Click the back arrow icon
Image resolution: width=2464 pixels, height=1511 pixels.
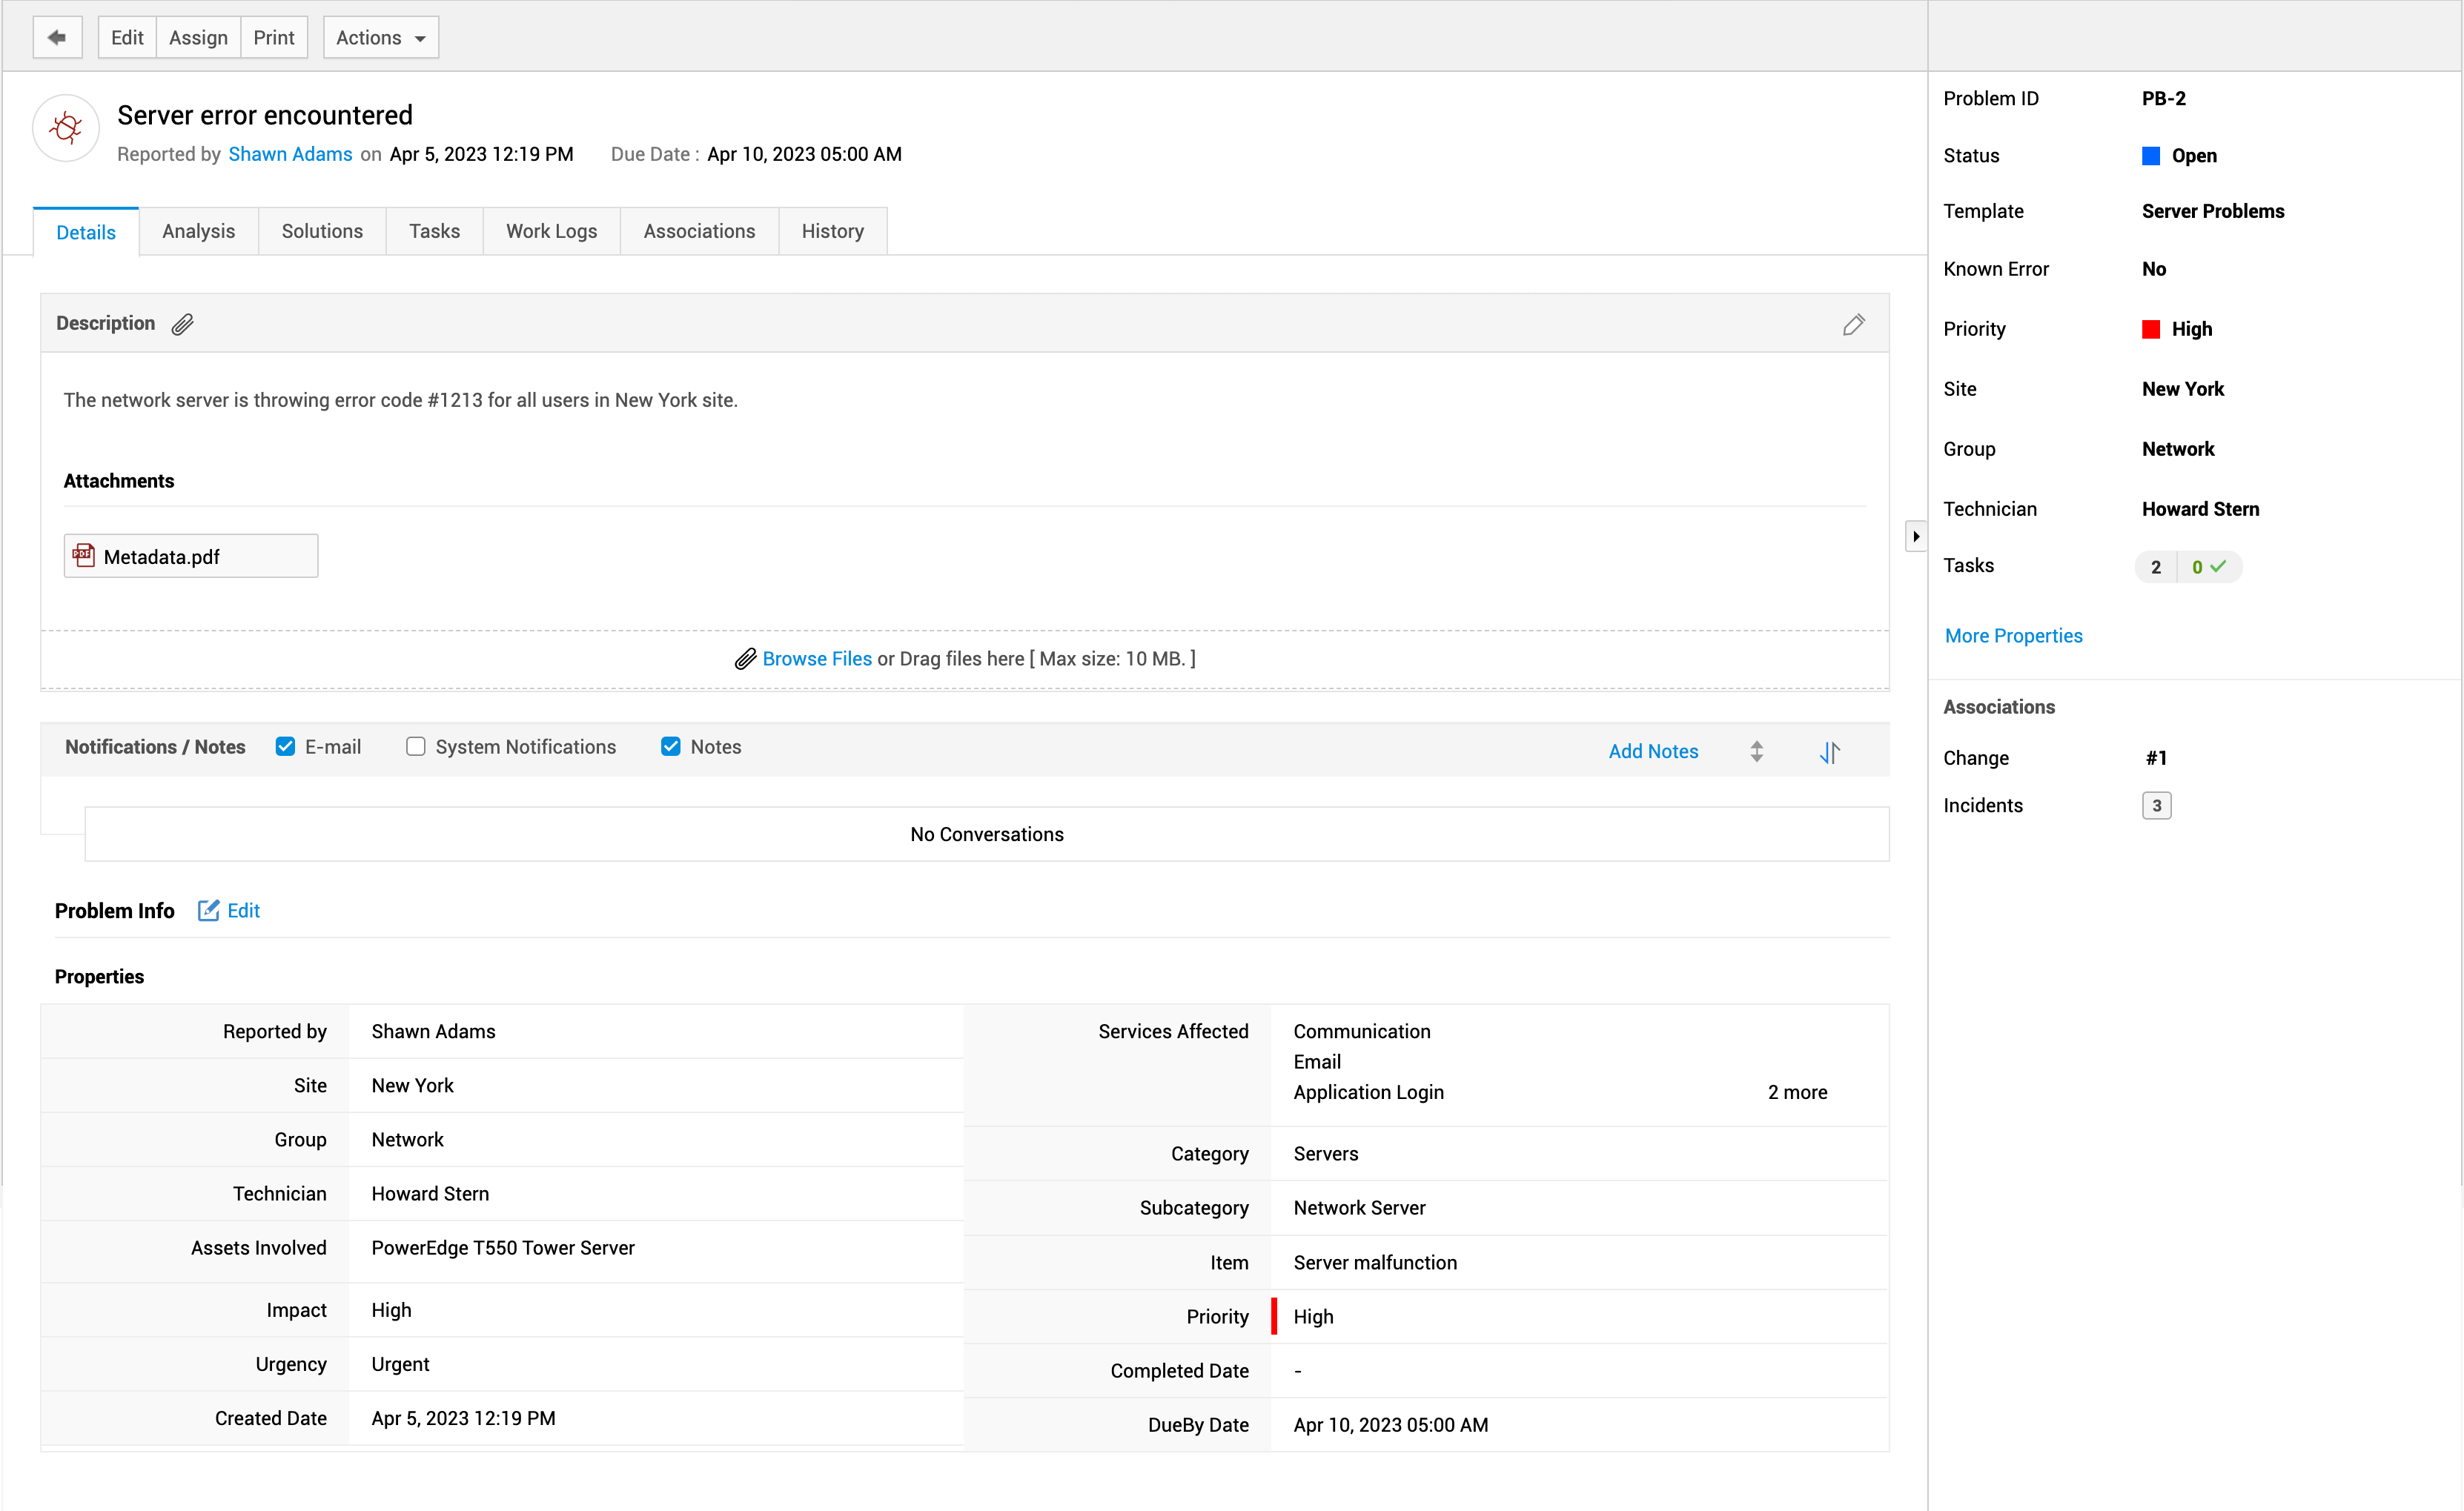[x=57, y=37]
